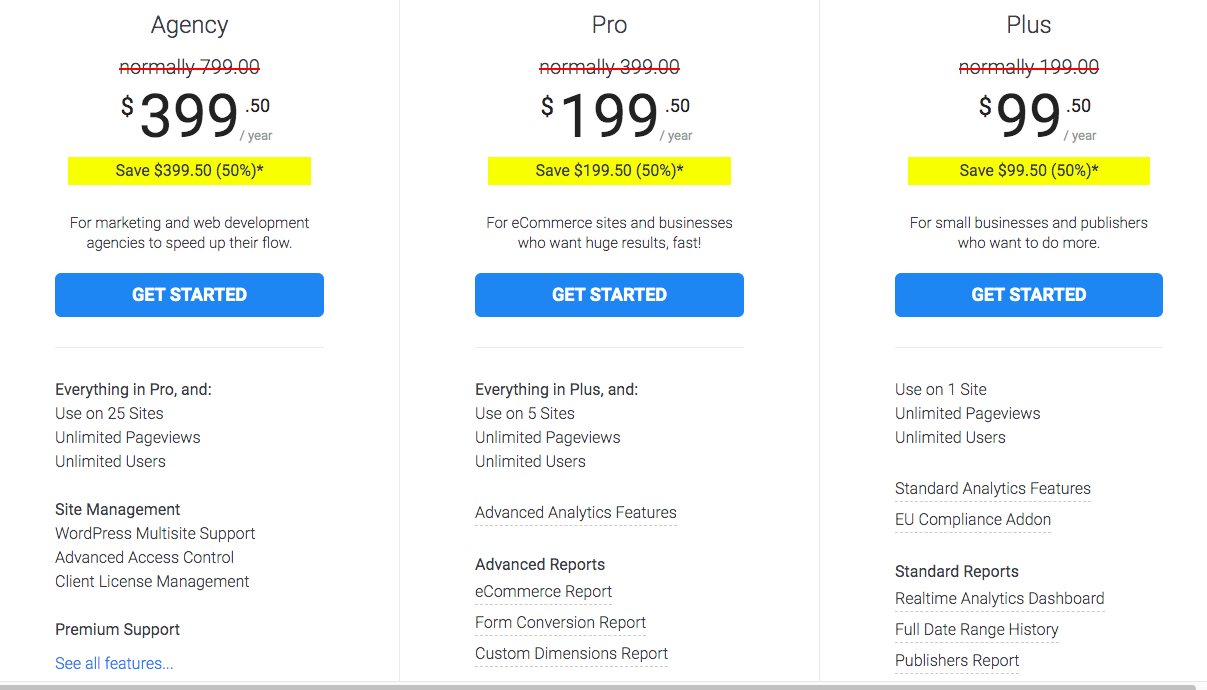Click Custom Dimensions Report link

[571, 654]
